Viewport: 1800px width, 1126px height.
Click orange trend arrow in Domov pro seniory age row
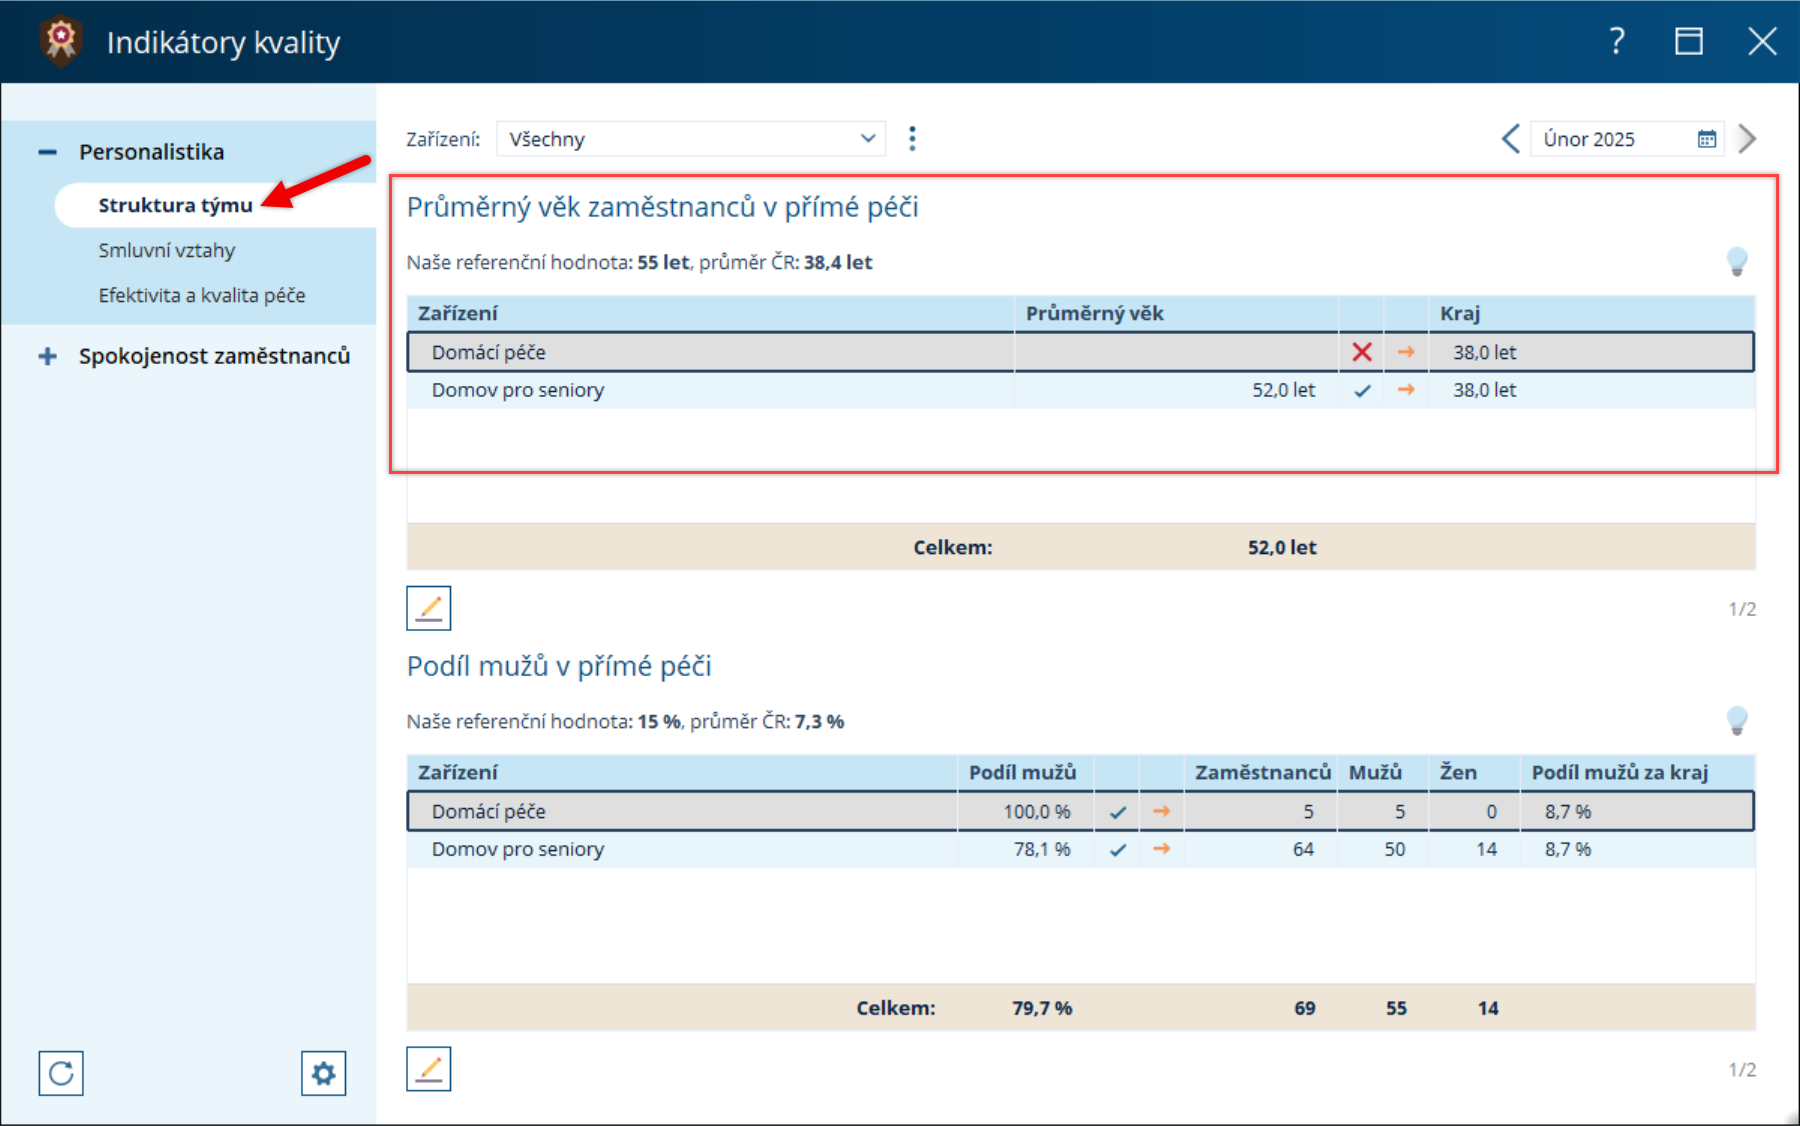[1406, 390]
